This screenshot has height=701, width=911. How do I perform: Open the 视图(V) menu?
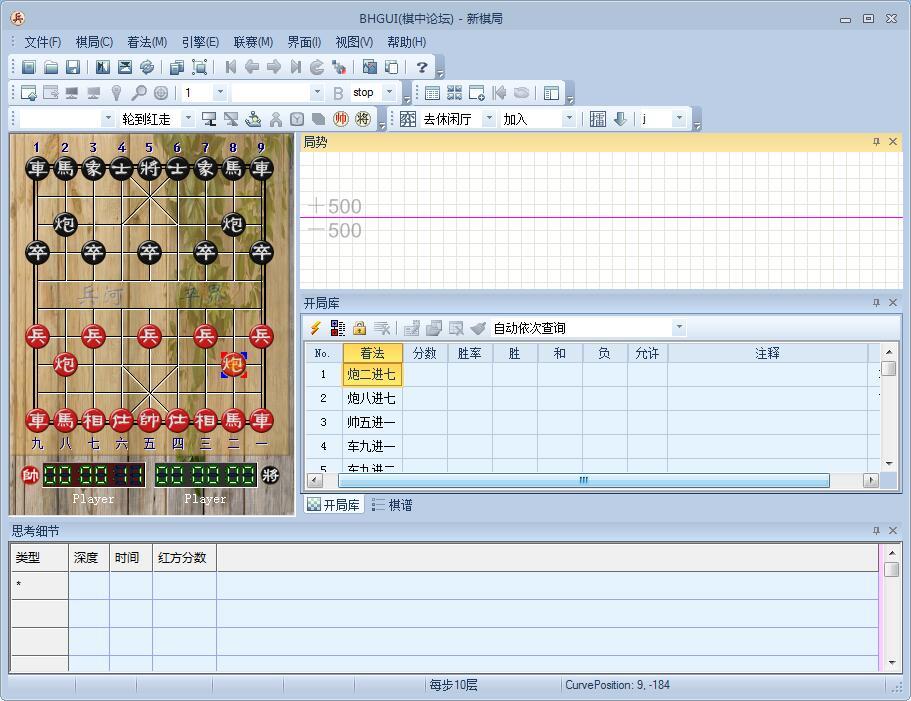click(x=354, y=42)
